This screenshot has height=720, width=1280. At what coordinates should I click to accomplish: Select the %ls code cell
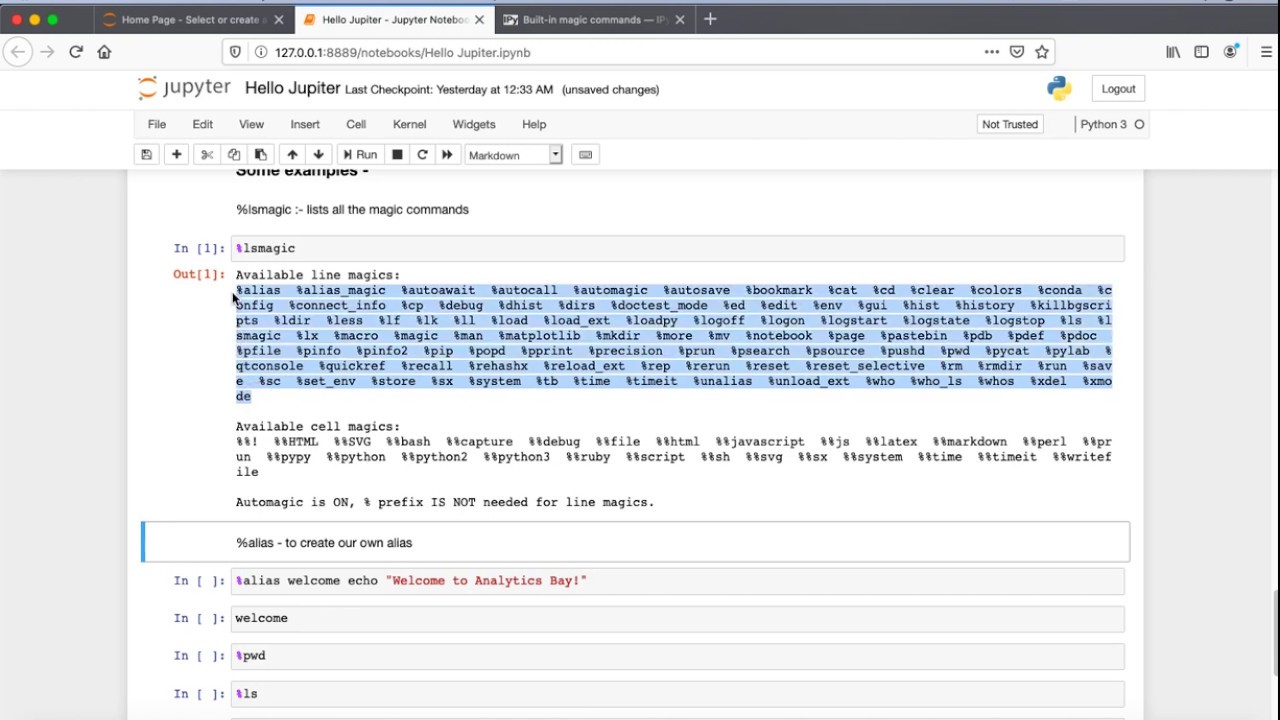(x=677, y=694)
